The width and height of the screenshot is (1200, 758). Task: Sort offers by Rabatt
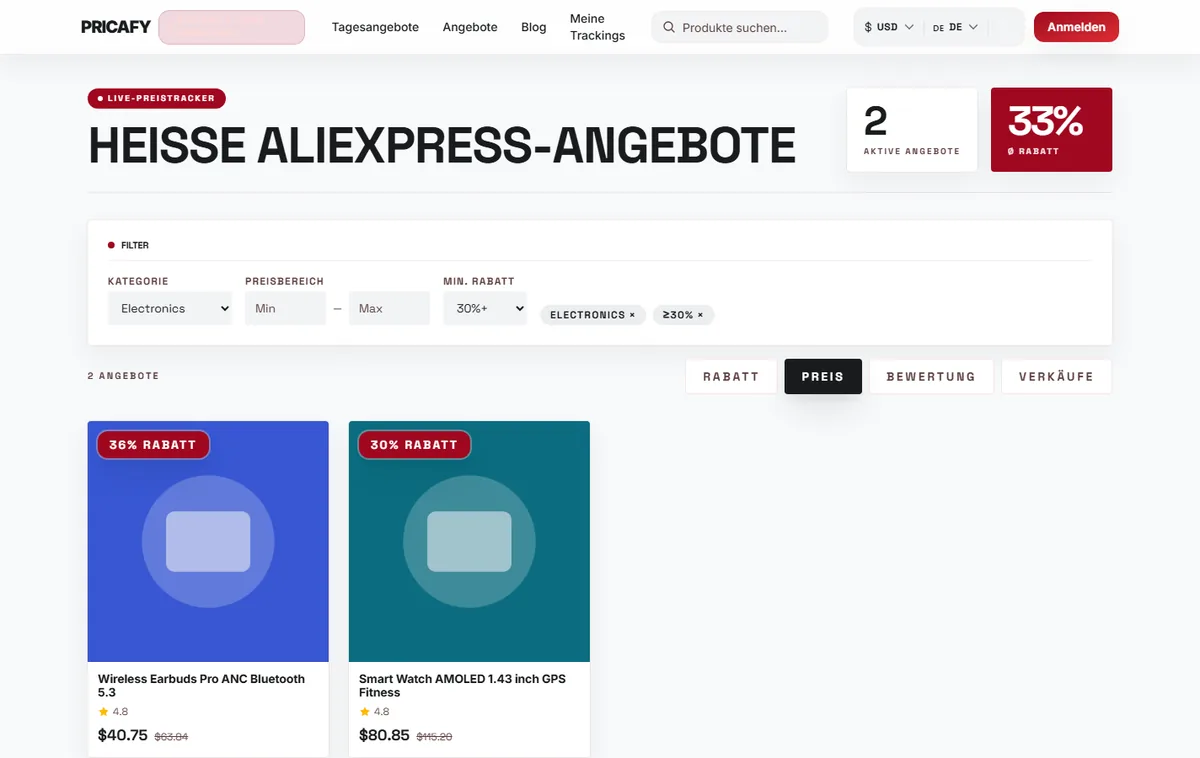click(731, 376)
